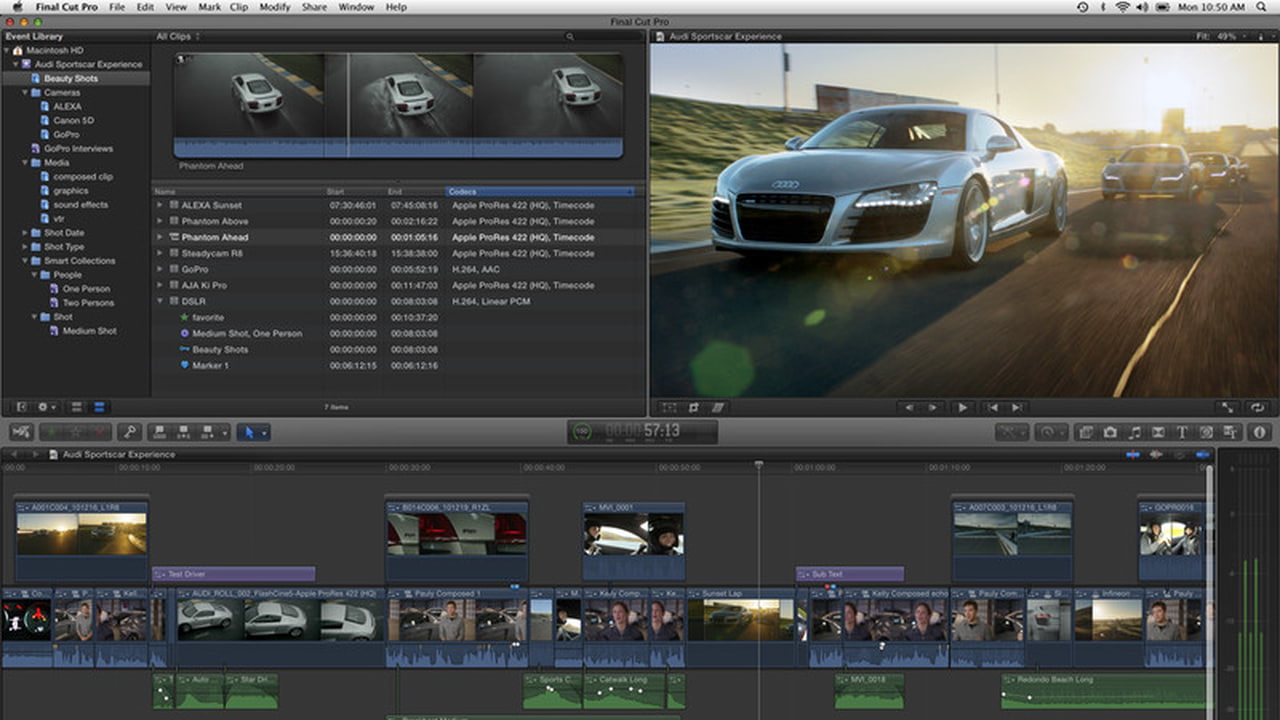Toggle video skimming in the timeline
This screenshot has height=720, width=1280.
click(1132, 454)
